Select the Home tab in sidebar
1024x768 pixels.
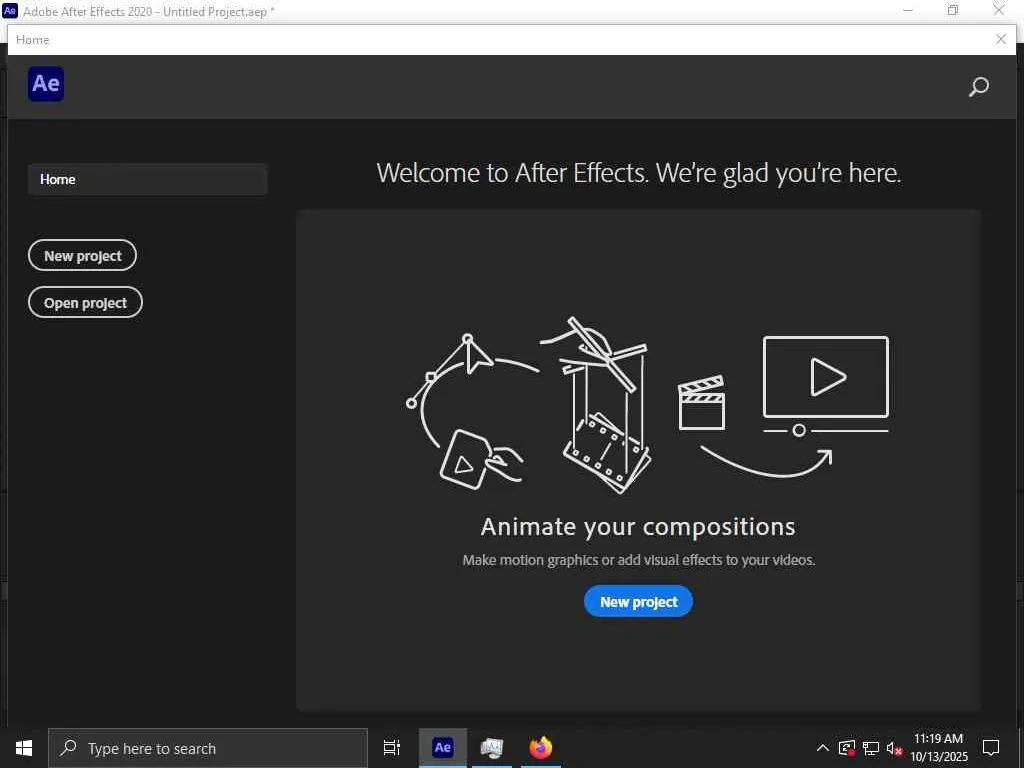(x=148, y=179)
